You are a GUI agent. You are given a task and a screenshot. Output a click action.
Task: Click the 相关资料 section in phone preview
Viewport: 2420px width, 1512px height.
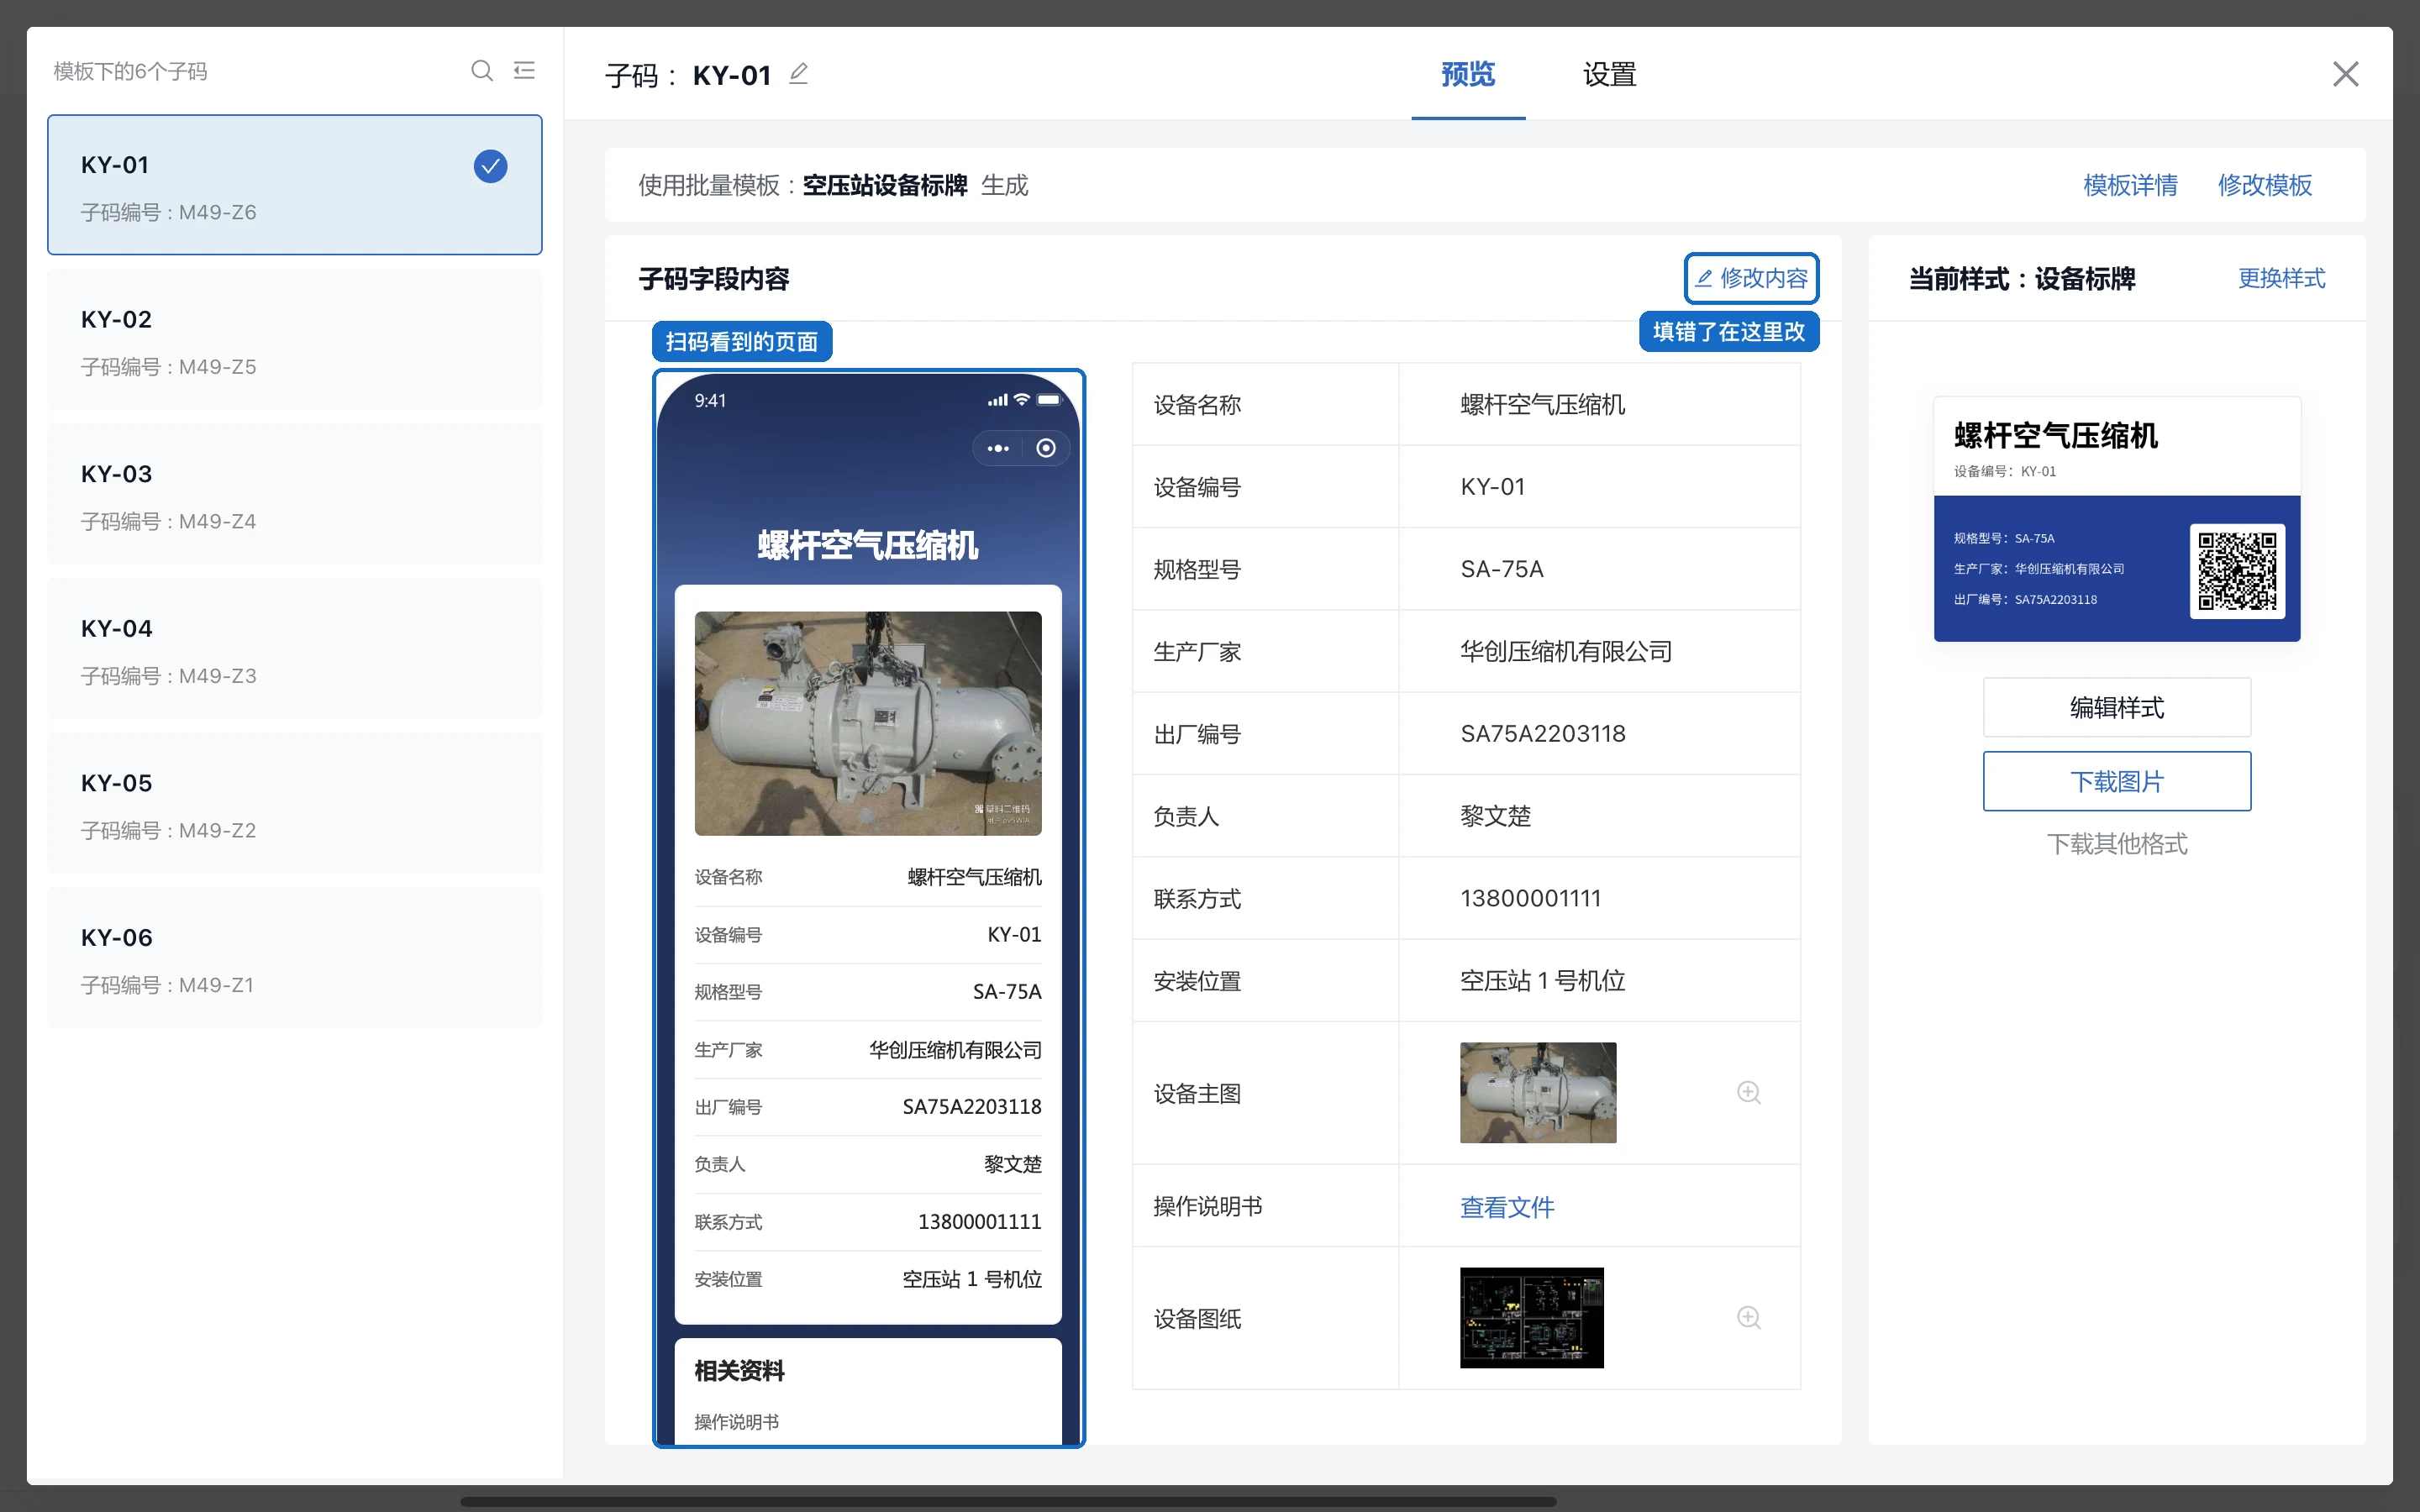[x=868, y=1391]
